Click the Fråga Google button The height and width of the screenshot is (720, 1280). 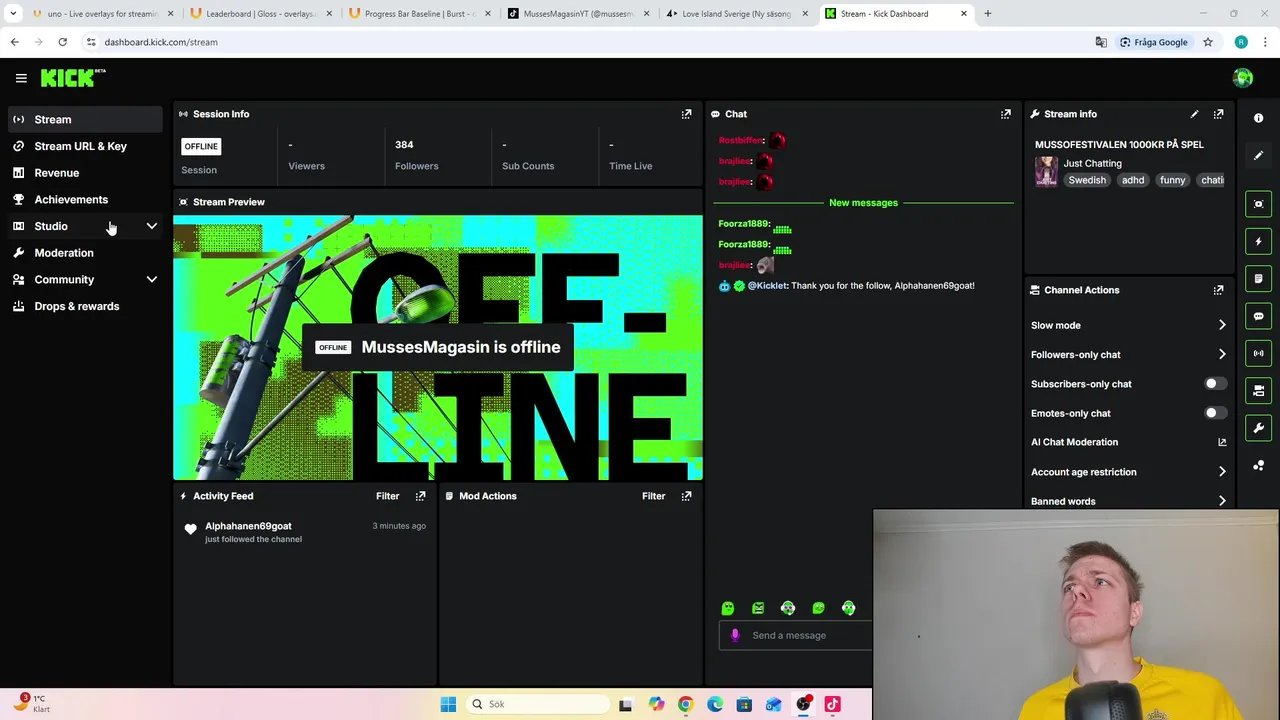click(x=1154, y=42)
